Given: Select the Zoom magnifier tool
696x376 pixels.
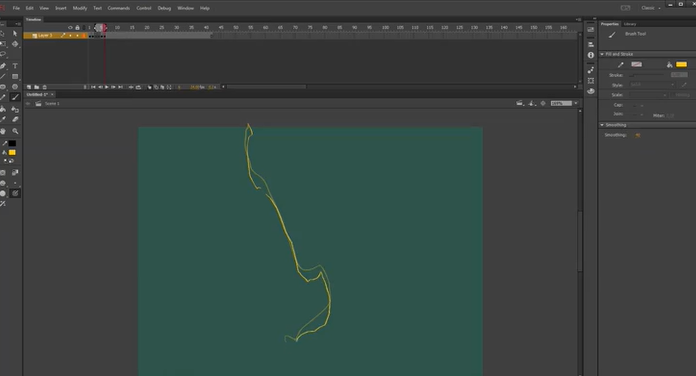Looking at the screenshot, I should (x=15, y=131).
